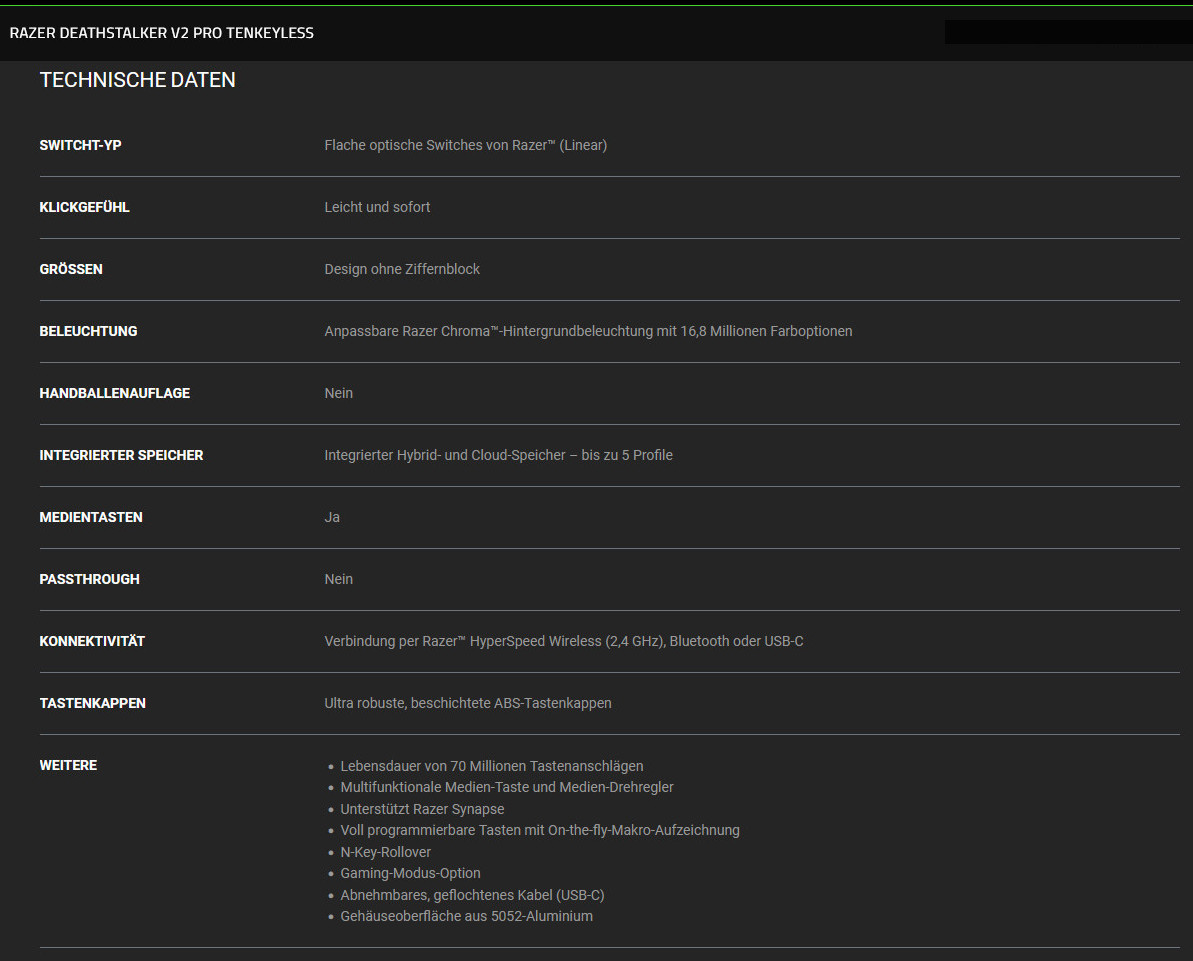Click the HyperSpeed Wireless connection description
1193x961 pixels.
tap(563, 641)
